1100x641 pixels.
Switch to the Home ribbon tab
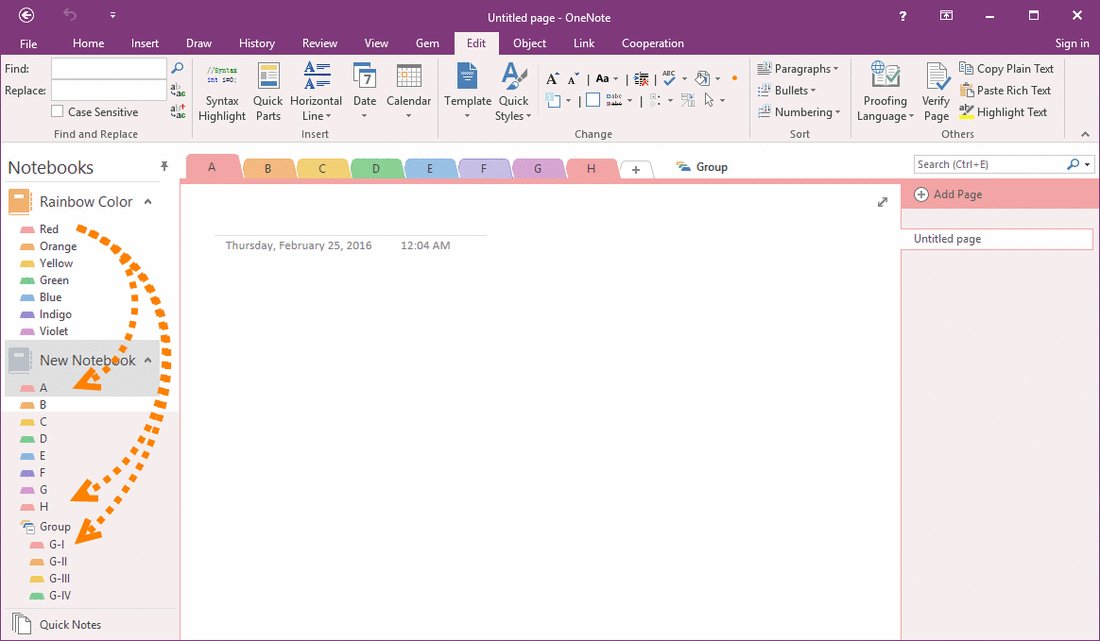pos(88,43)
